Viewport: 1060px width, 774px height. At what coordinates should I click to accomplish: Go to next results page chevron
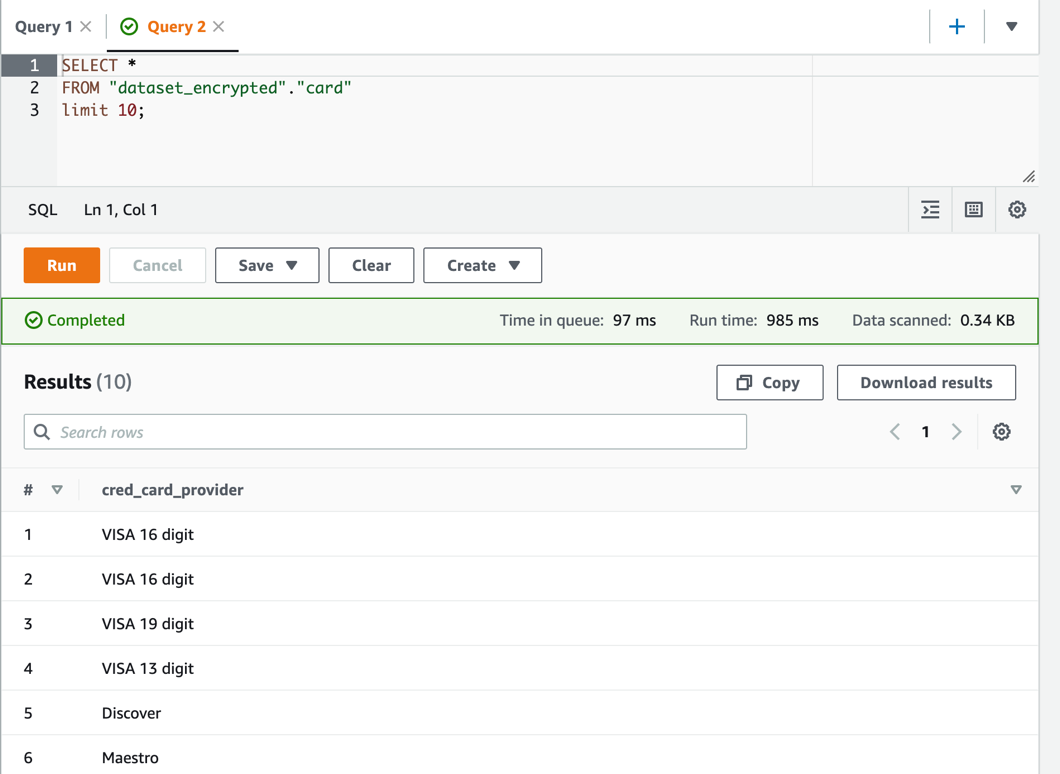point(956,432)
